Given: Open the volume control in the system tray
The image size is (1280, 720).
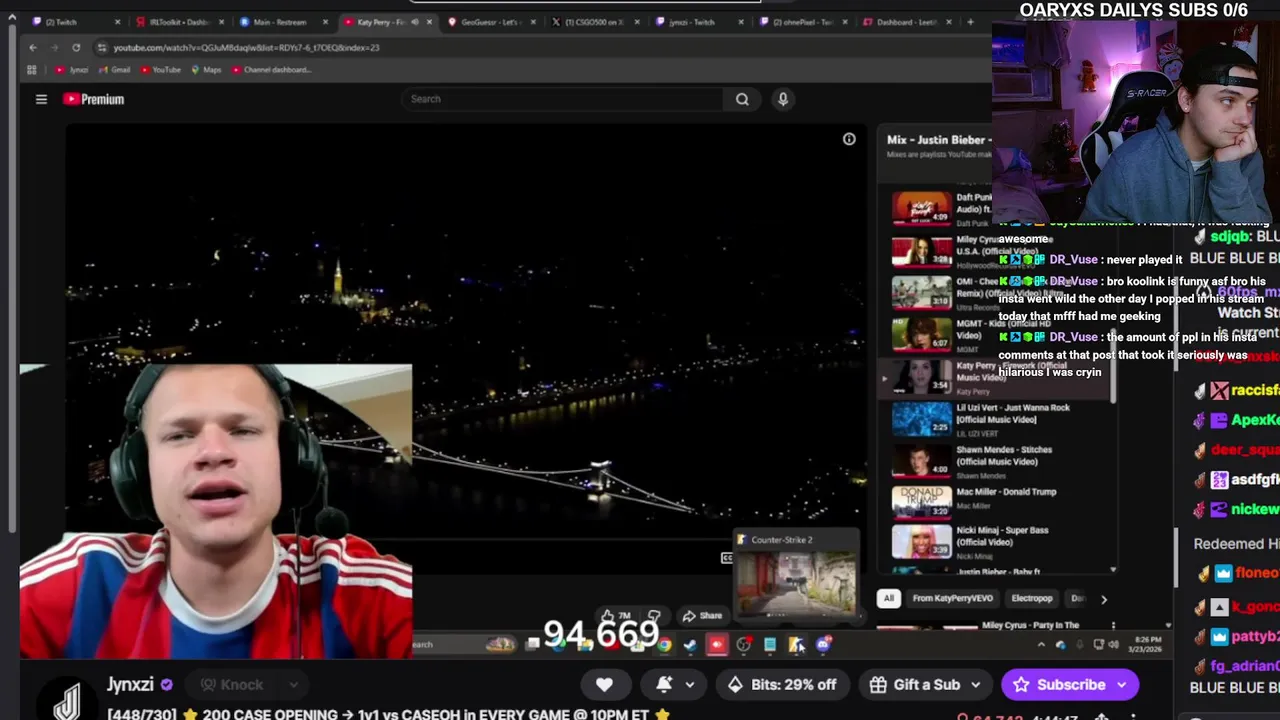Looking at the screenshot, I should (1115, 645).
